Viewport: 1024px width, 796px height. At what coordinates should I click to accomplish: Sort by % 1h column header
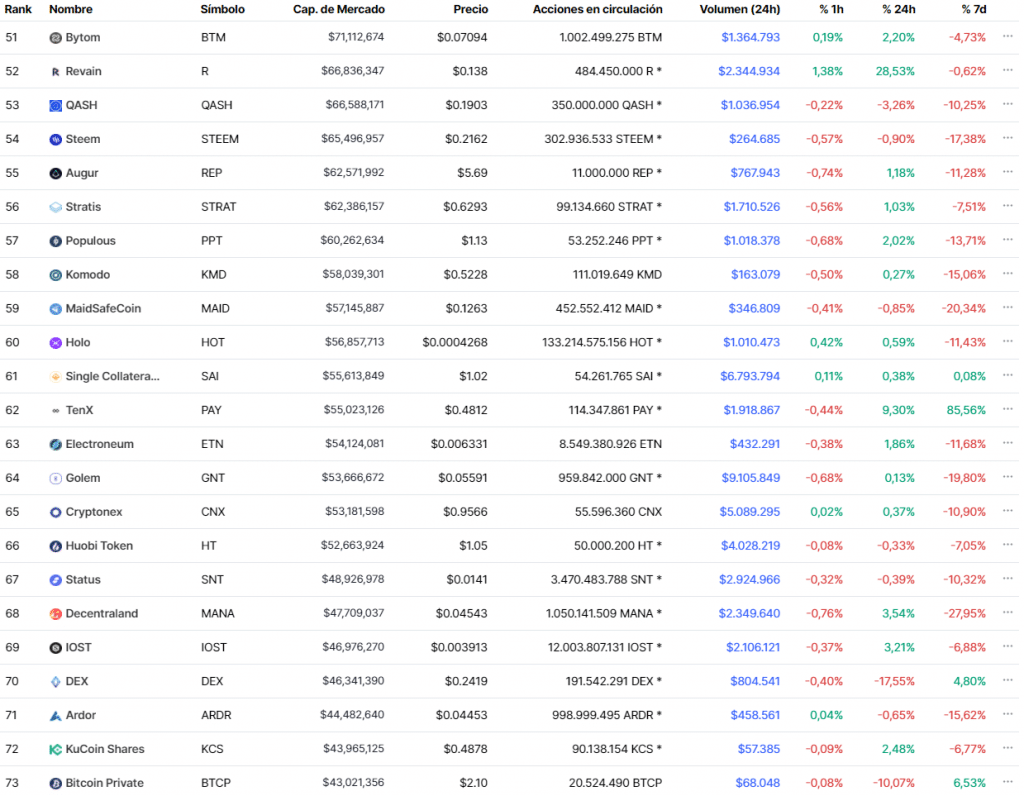831,9
